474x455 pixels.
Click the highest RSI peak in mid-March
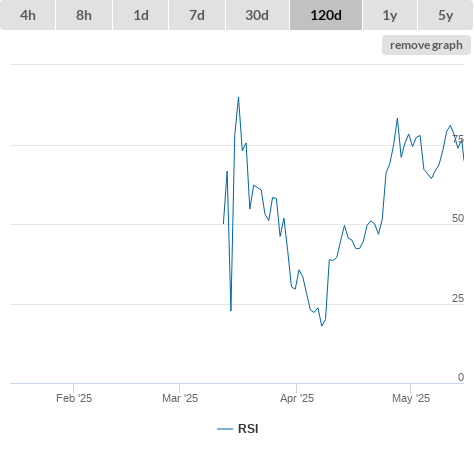(238, 98)
